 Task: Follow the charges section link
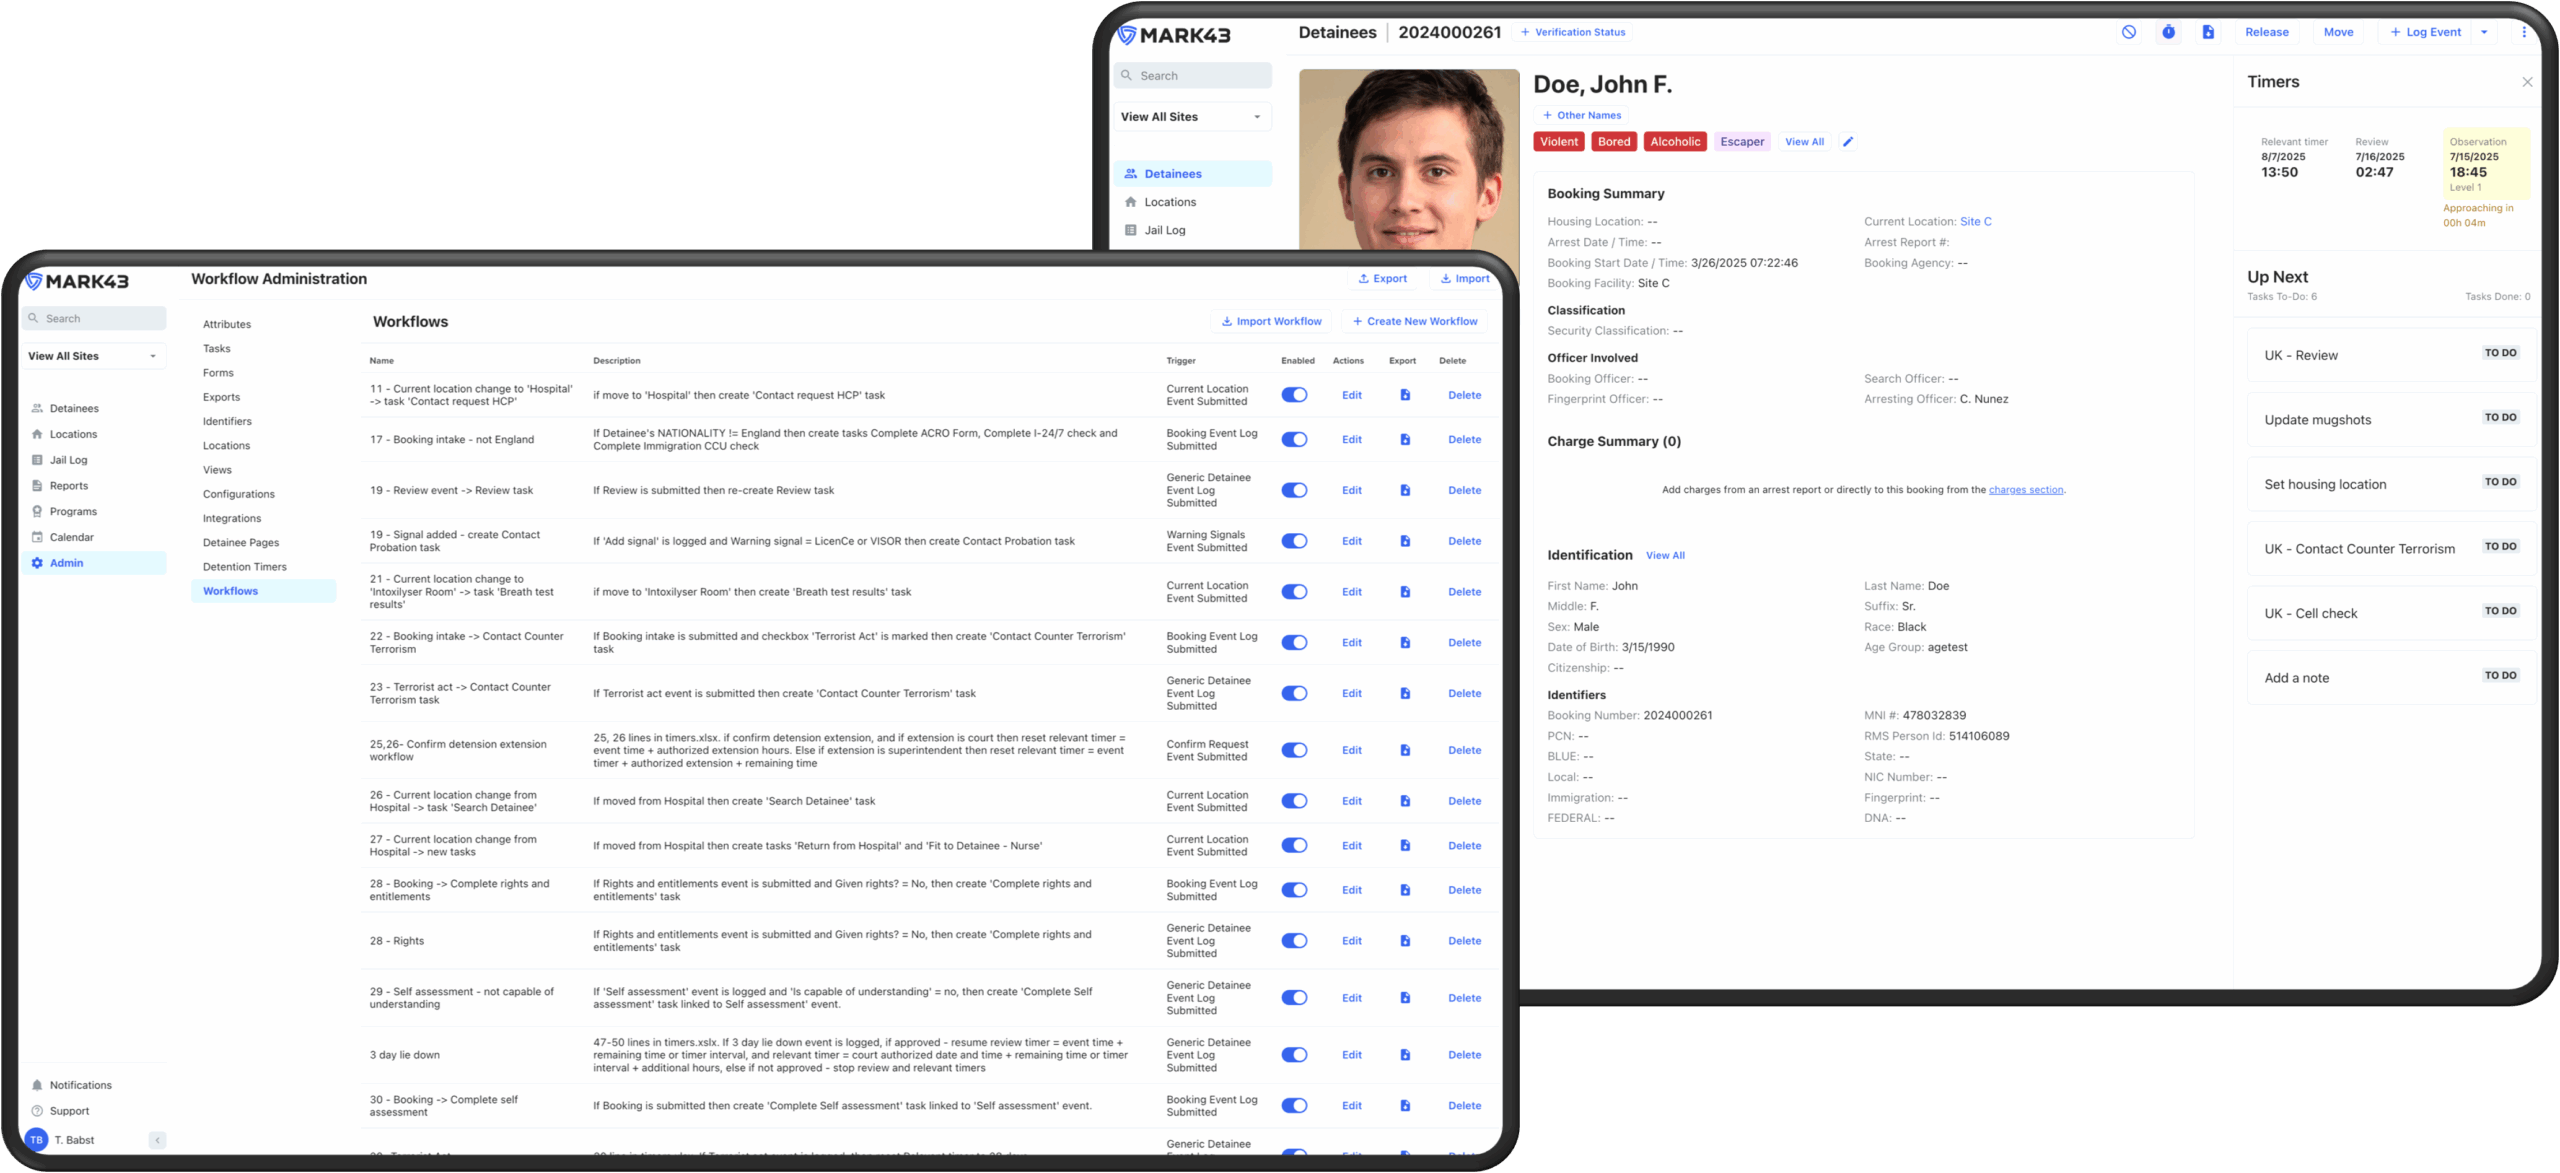(2025, 490)
